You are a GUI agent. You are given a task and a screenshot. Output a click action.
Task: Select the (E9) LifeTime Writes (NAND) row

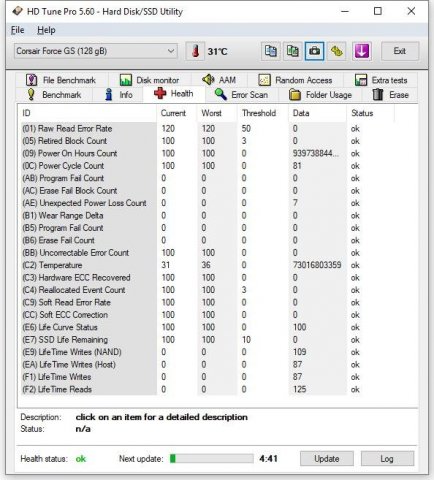pos(207,352)
